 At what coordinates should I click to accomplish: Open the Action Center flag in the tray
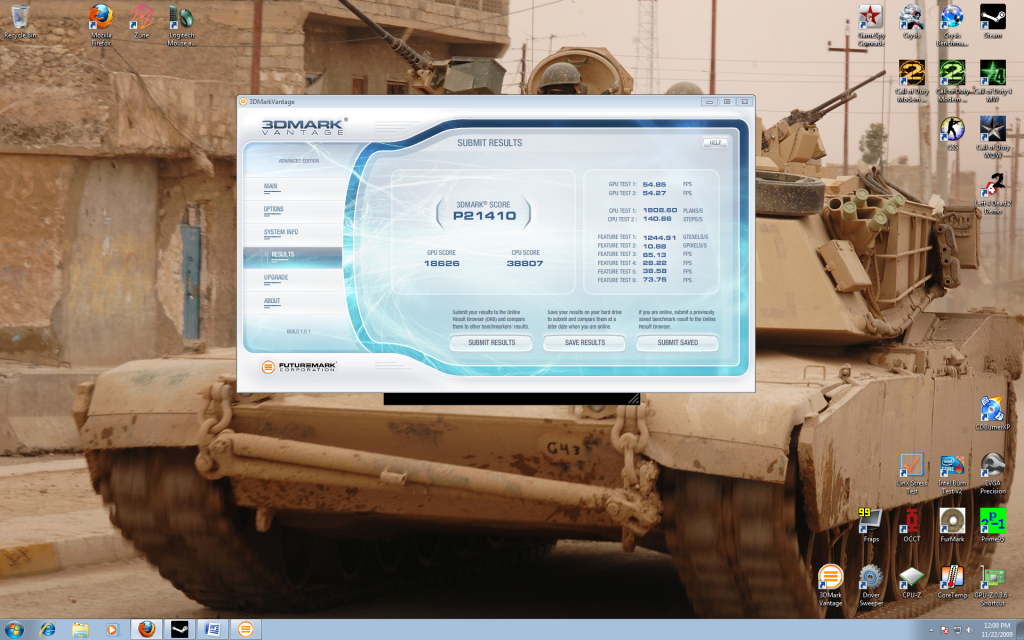tap(945, 630)
